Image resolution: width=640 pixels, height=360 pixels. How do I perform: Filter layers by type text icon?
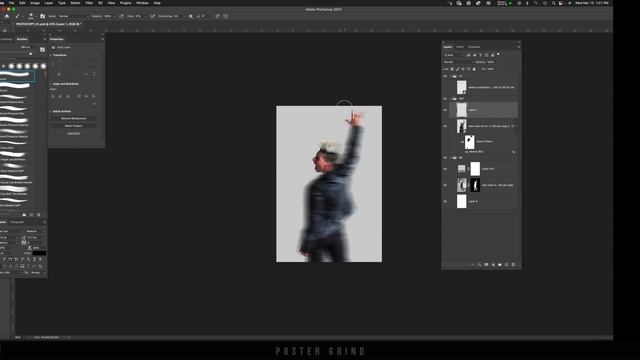480,55
